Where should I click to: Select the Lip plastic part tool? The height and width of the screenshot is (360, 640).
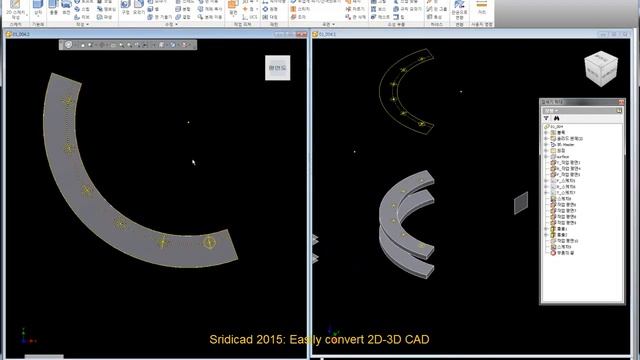399,17
